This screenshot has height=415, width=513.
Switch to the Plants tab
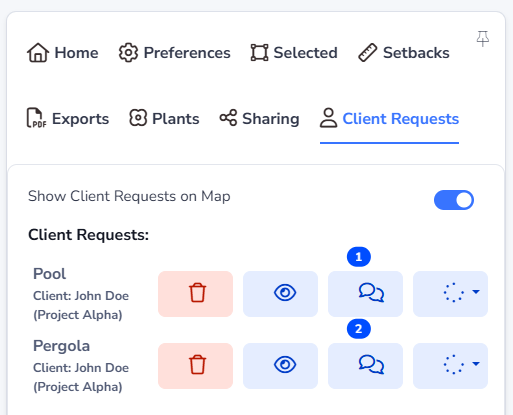point(164,118)
